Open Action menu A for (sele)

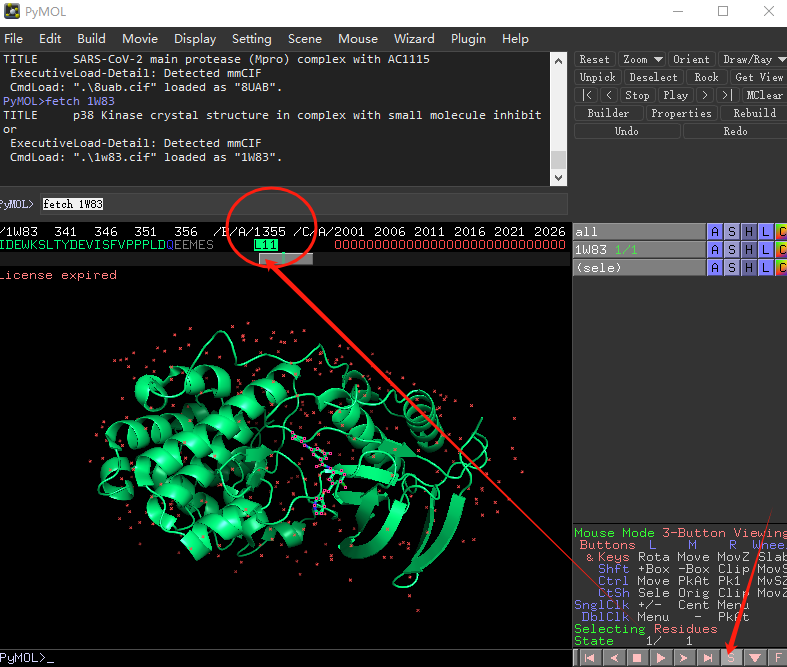(x=715, y=268)
